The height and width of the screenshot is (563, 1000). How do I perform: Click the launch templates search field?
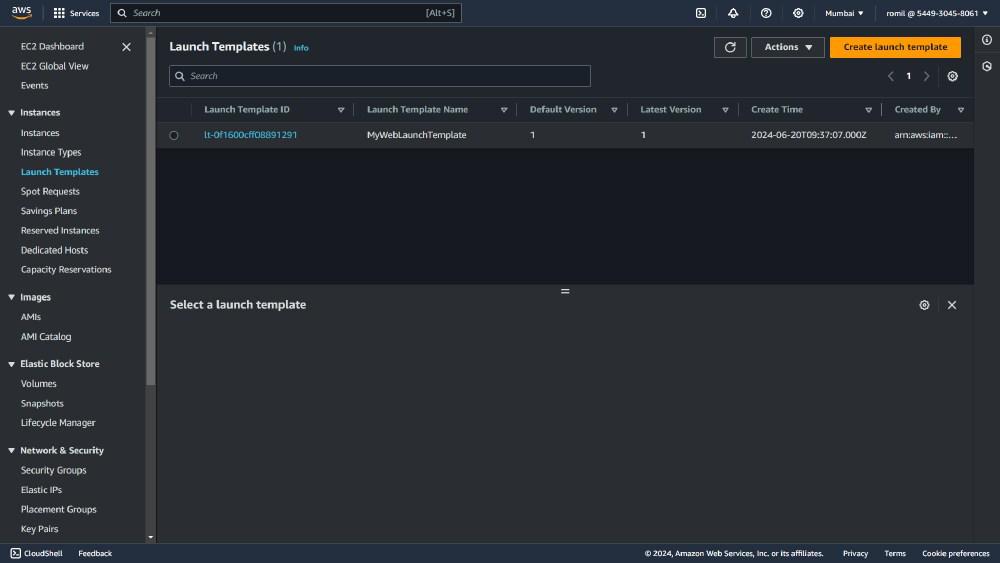click(x=379, y=76)
